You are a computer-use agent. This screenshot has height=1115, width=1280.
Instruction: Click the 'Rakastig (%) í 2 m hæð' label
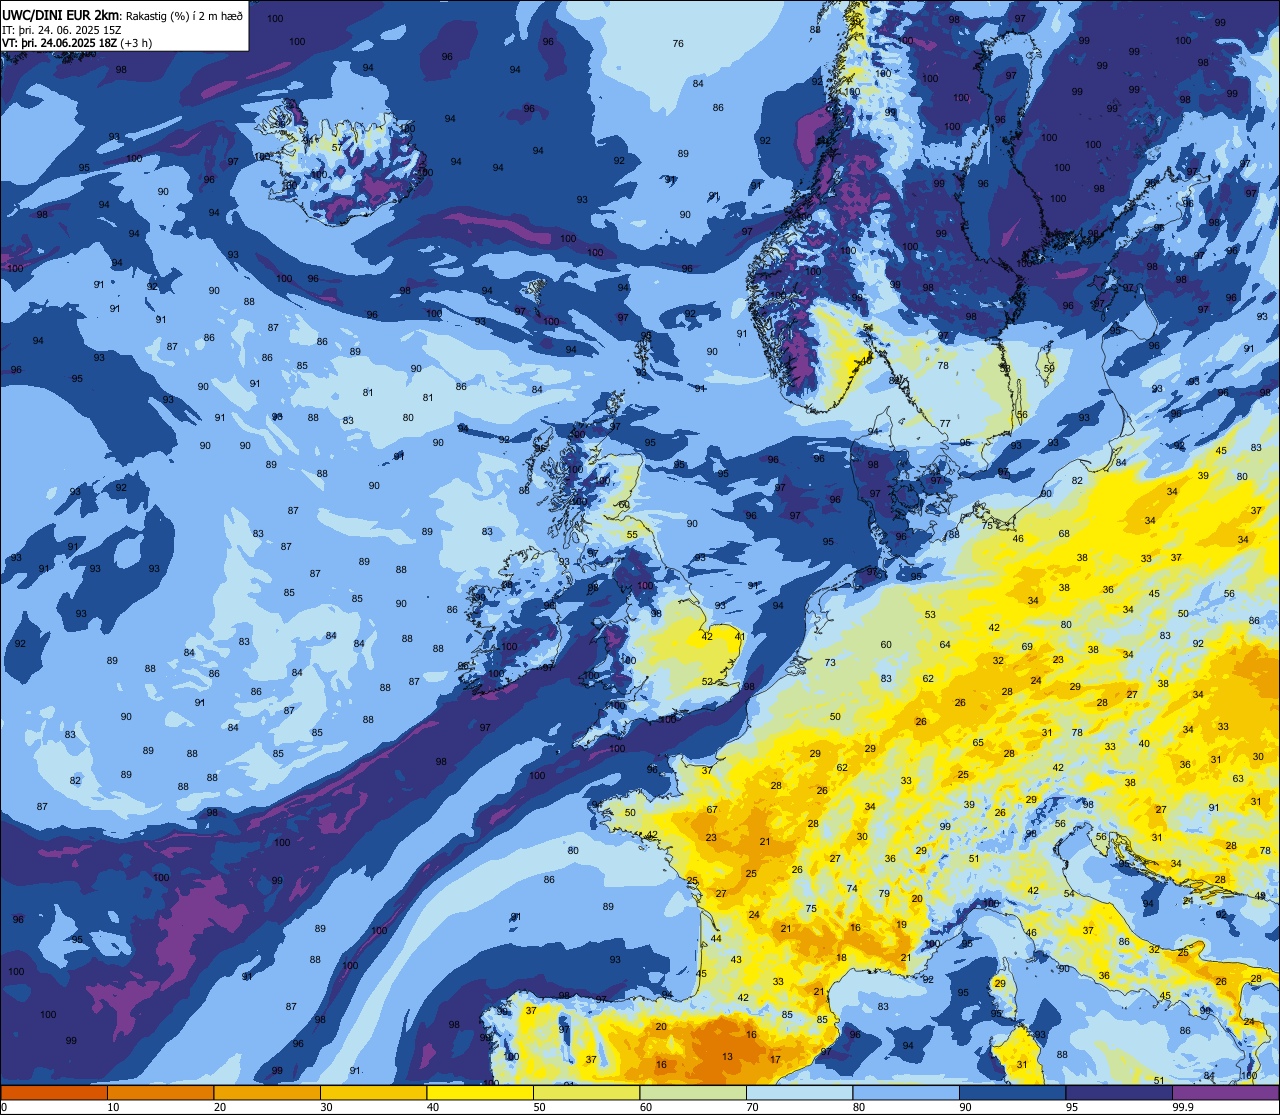pos(184,15)
